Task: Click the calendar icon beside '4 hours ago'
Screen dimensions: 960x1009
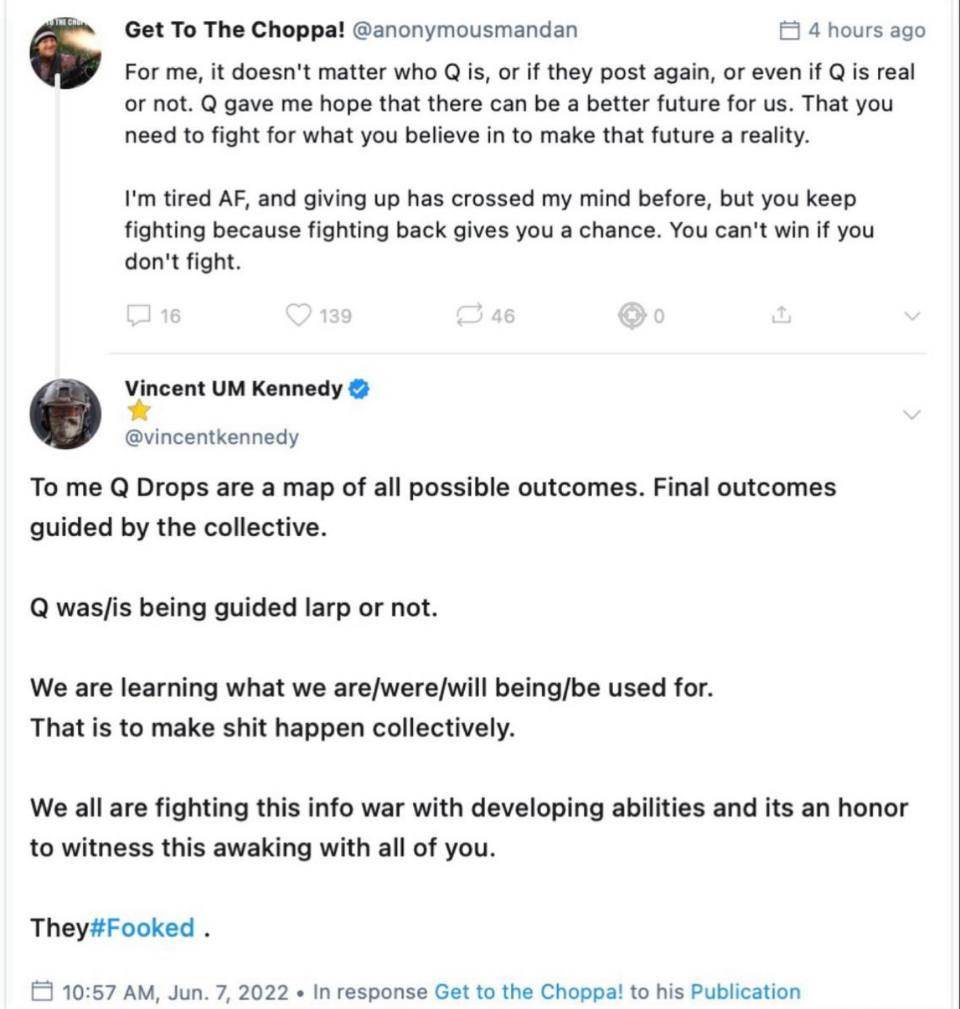Action: click(790, 31)
